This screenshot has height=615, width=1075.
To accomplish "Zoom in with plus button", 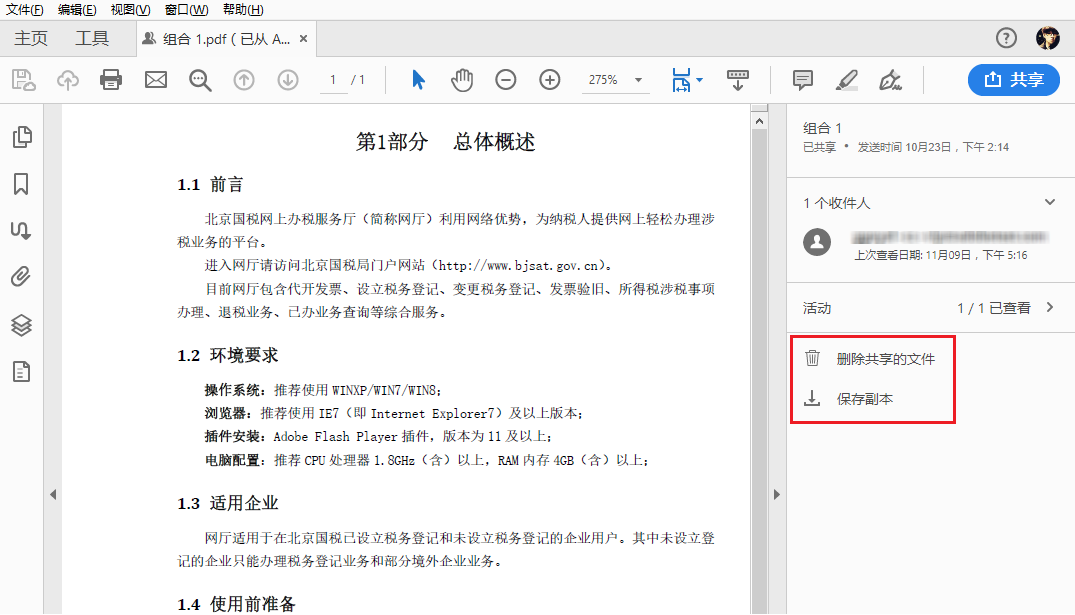I will 550,80.
